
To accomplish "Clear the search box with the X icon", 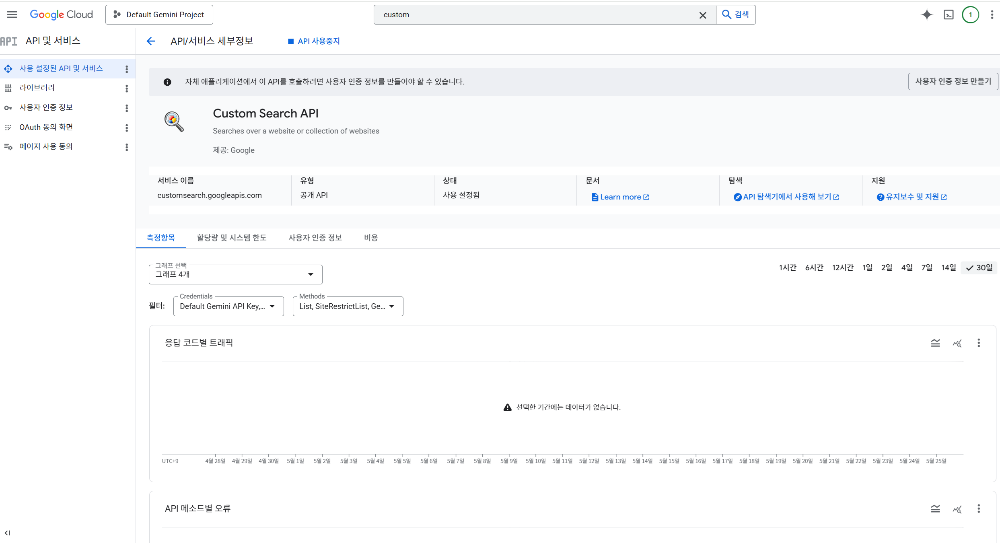I will 703,15.
